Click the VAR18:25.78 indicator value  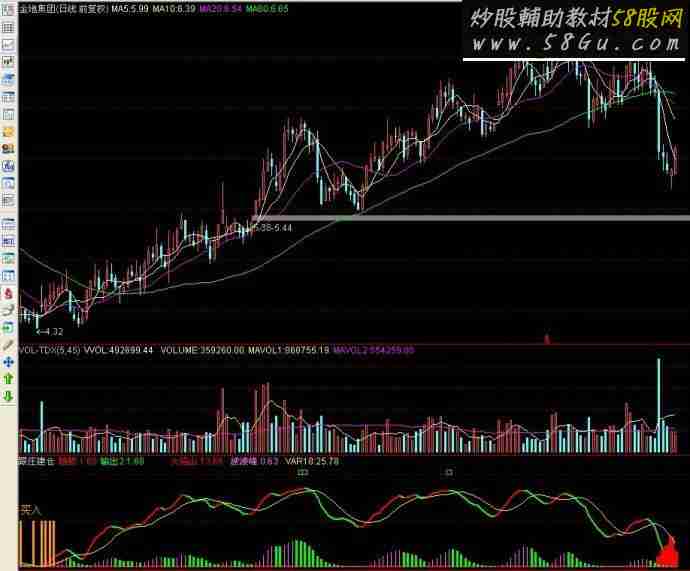point(312,461)
